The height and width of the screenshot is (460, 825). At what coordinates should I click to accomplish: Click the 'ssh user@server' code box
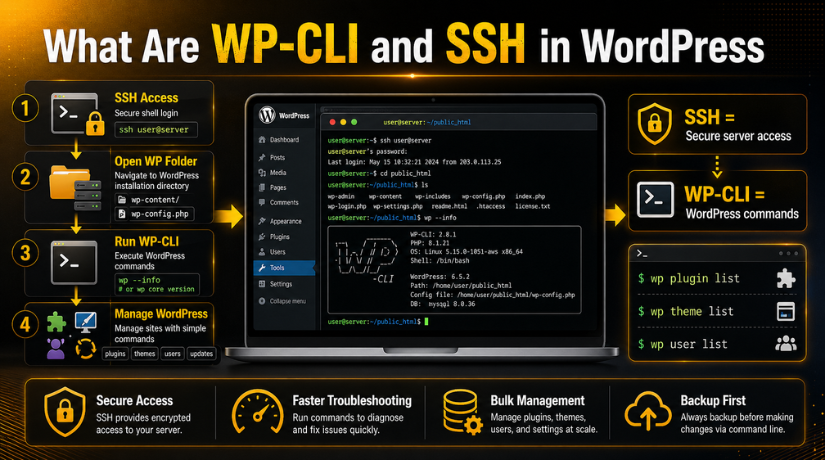tap(156, 129)
